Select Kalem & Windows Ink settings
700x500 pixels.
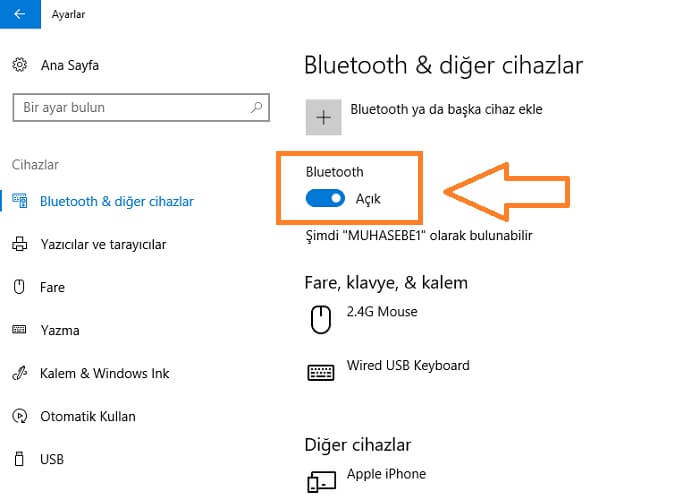tap(104, 373)
